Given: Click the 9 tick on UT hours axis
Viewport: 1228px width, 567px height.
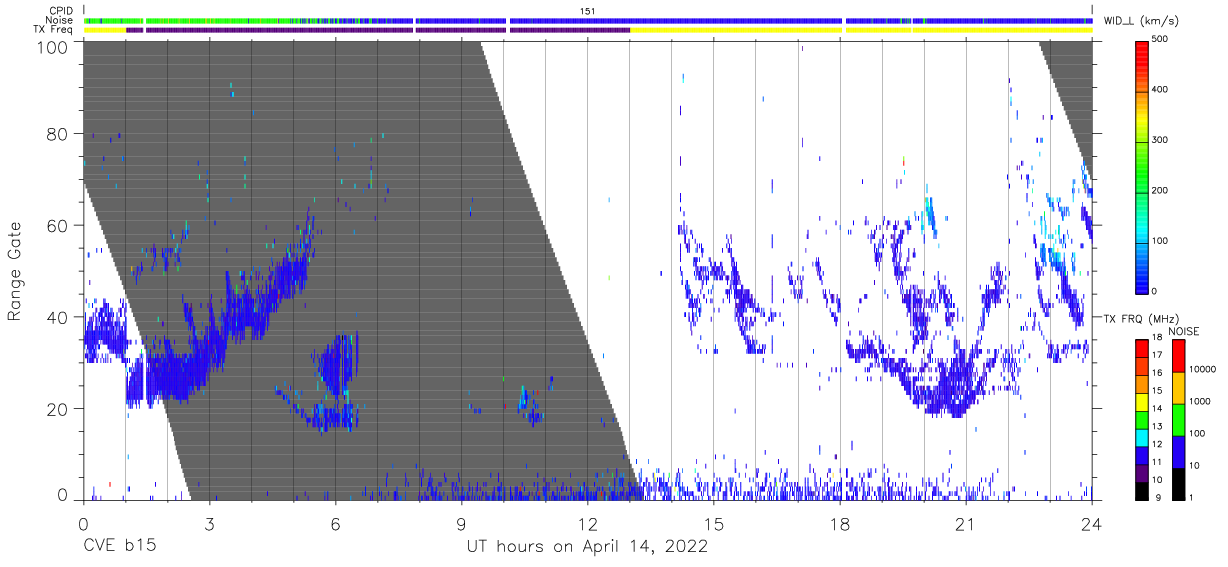Looking at the screenshot, I should [x=461, y=523].
